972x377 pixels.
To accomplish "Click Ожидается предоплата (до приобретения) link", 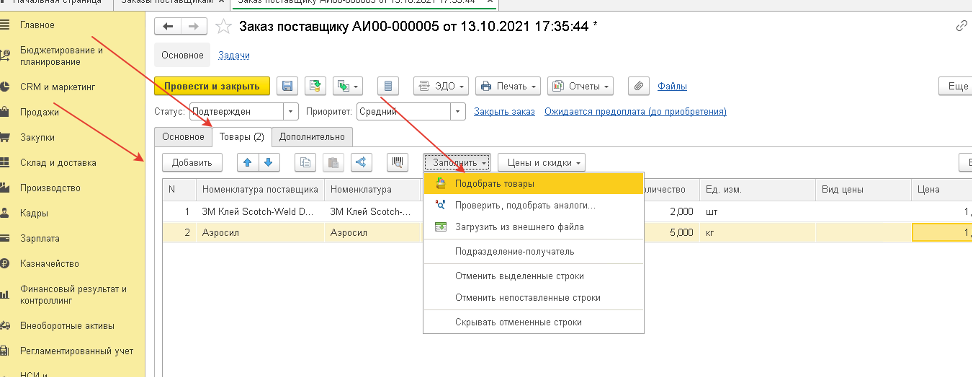I will pyautogui.click(x=635, y=112).
